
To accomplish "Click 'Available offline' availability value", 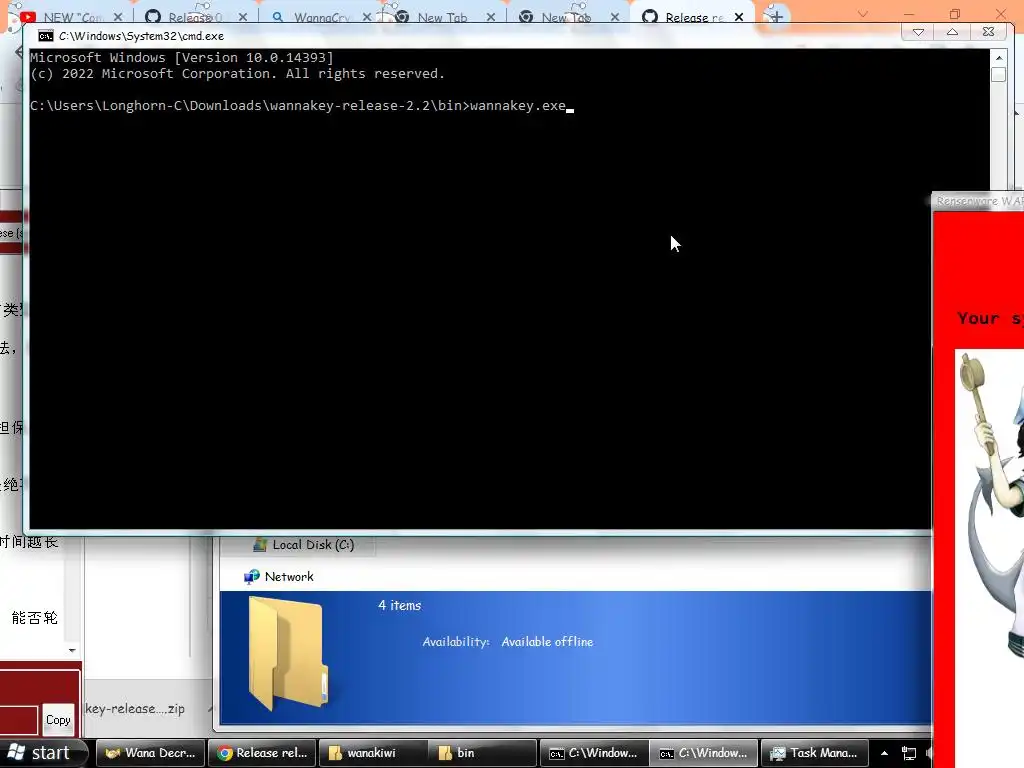I will [x=547, y=642].
